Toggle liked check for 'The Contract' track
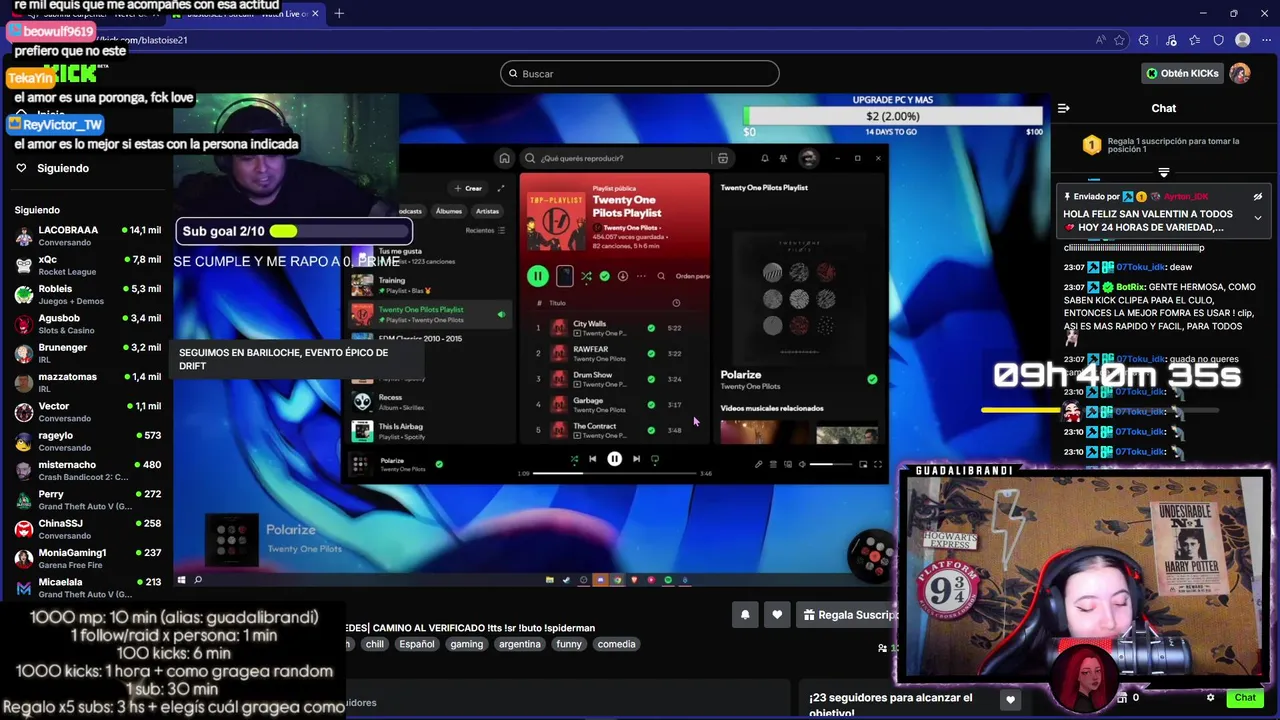The image size is (1280, 720). click(651, 430)
